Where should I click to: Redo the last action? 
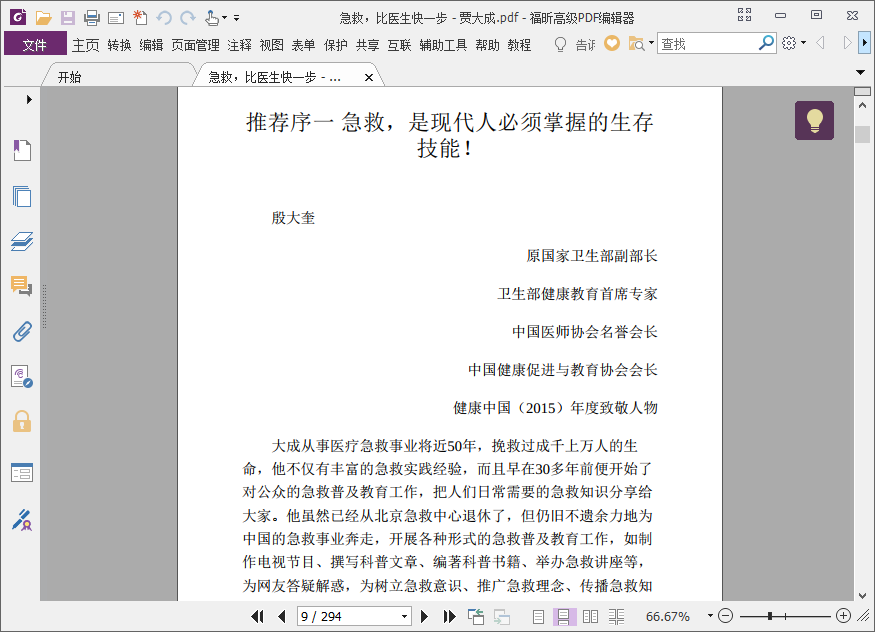pos(188,18)
